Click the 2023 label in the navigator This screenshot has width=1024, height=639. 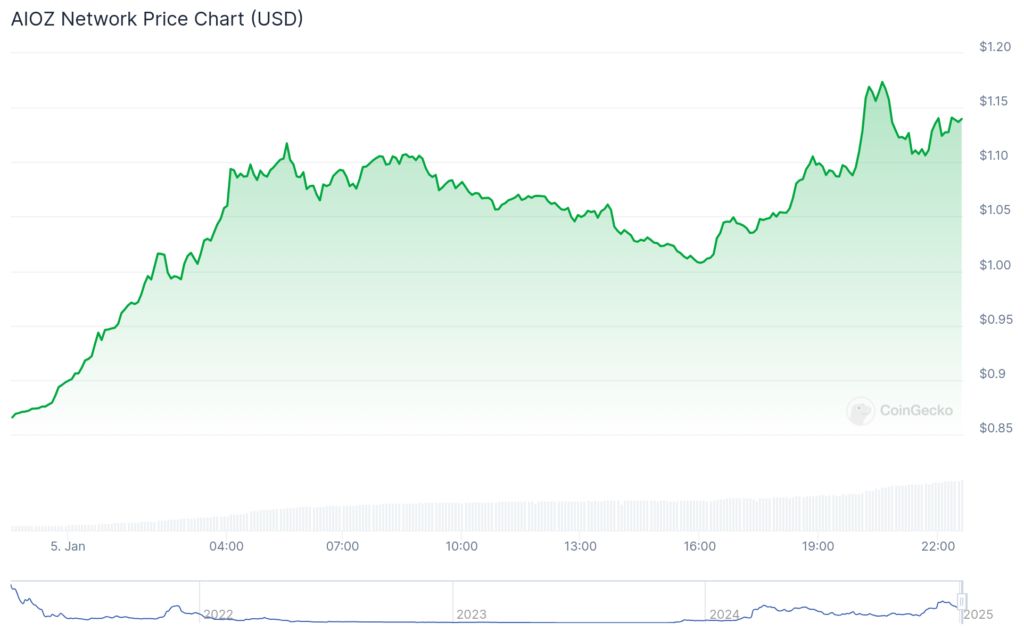point(471,614)
